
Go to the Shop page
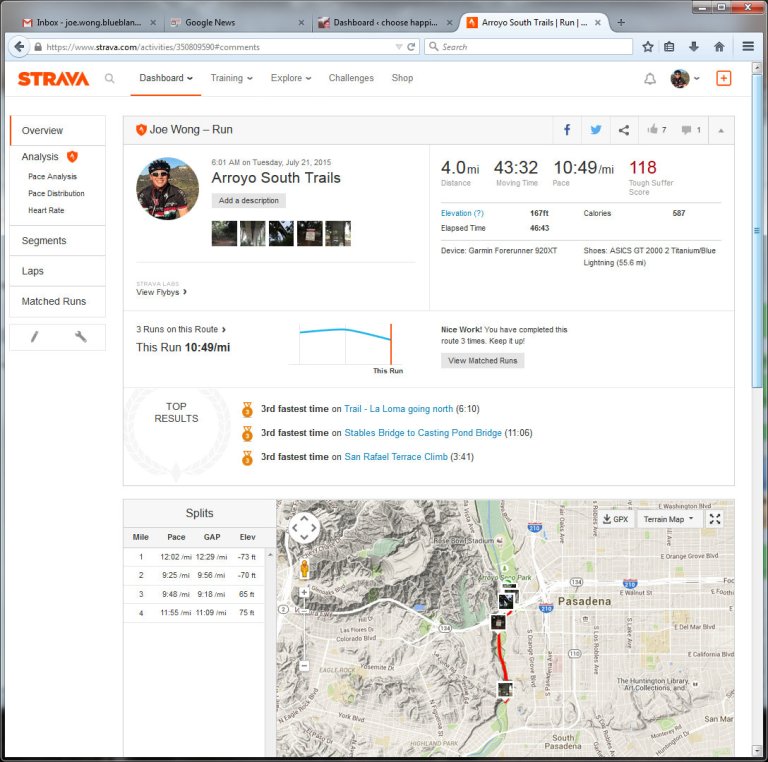(x=402, y=78)
